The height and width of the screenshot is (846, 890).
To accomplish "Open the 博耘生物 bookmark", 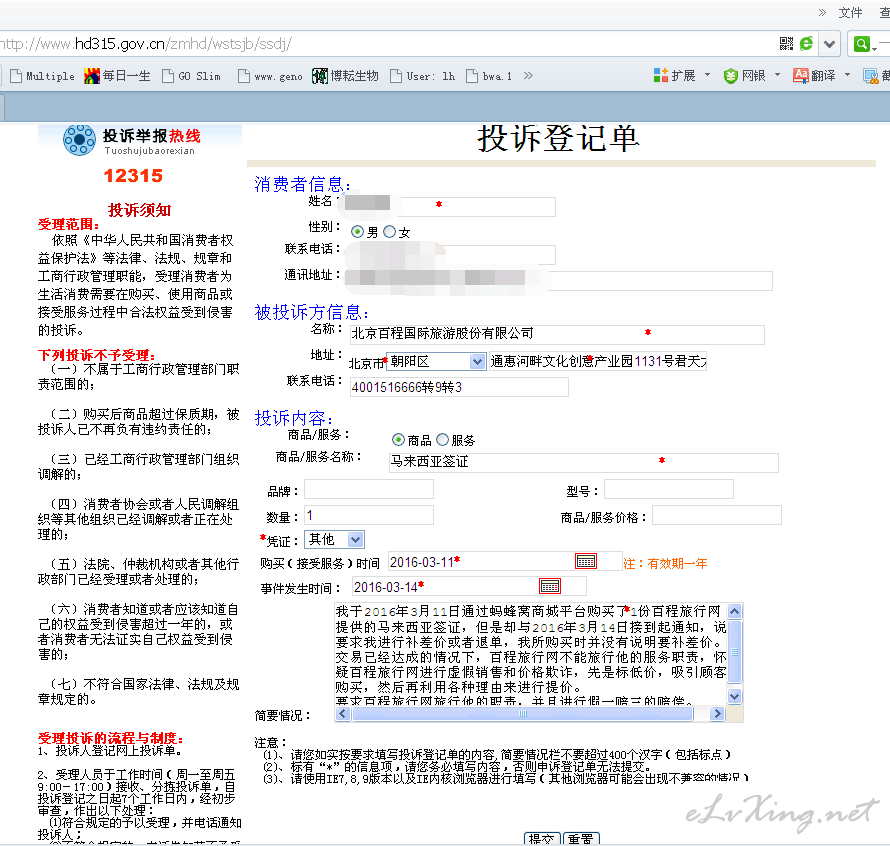I will (x=345, y=76).
